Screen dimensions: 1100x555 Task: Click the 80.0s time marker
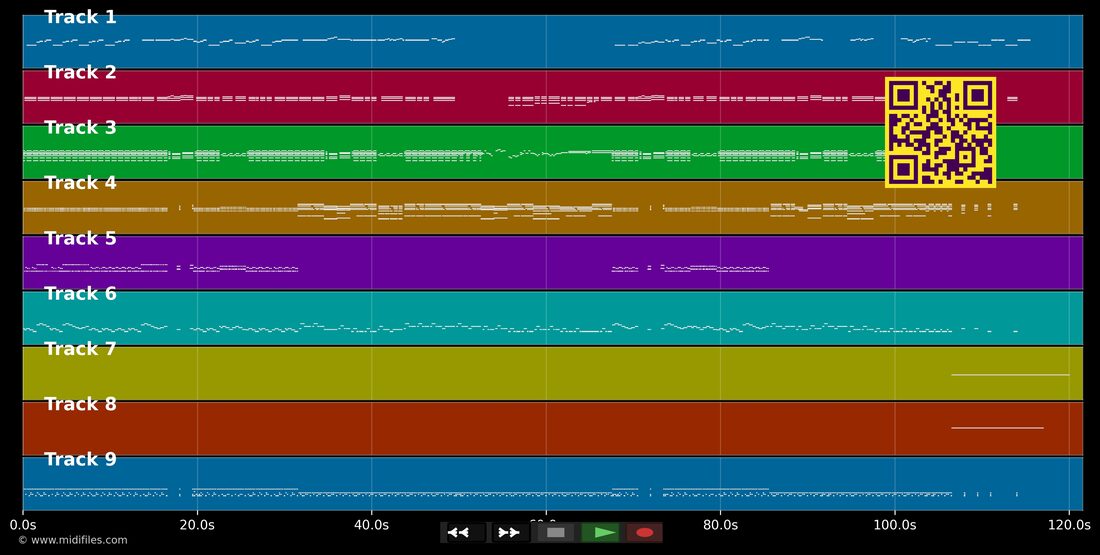click(720, 525)
